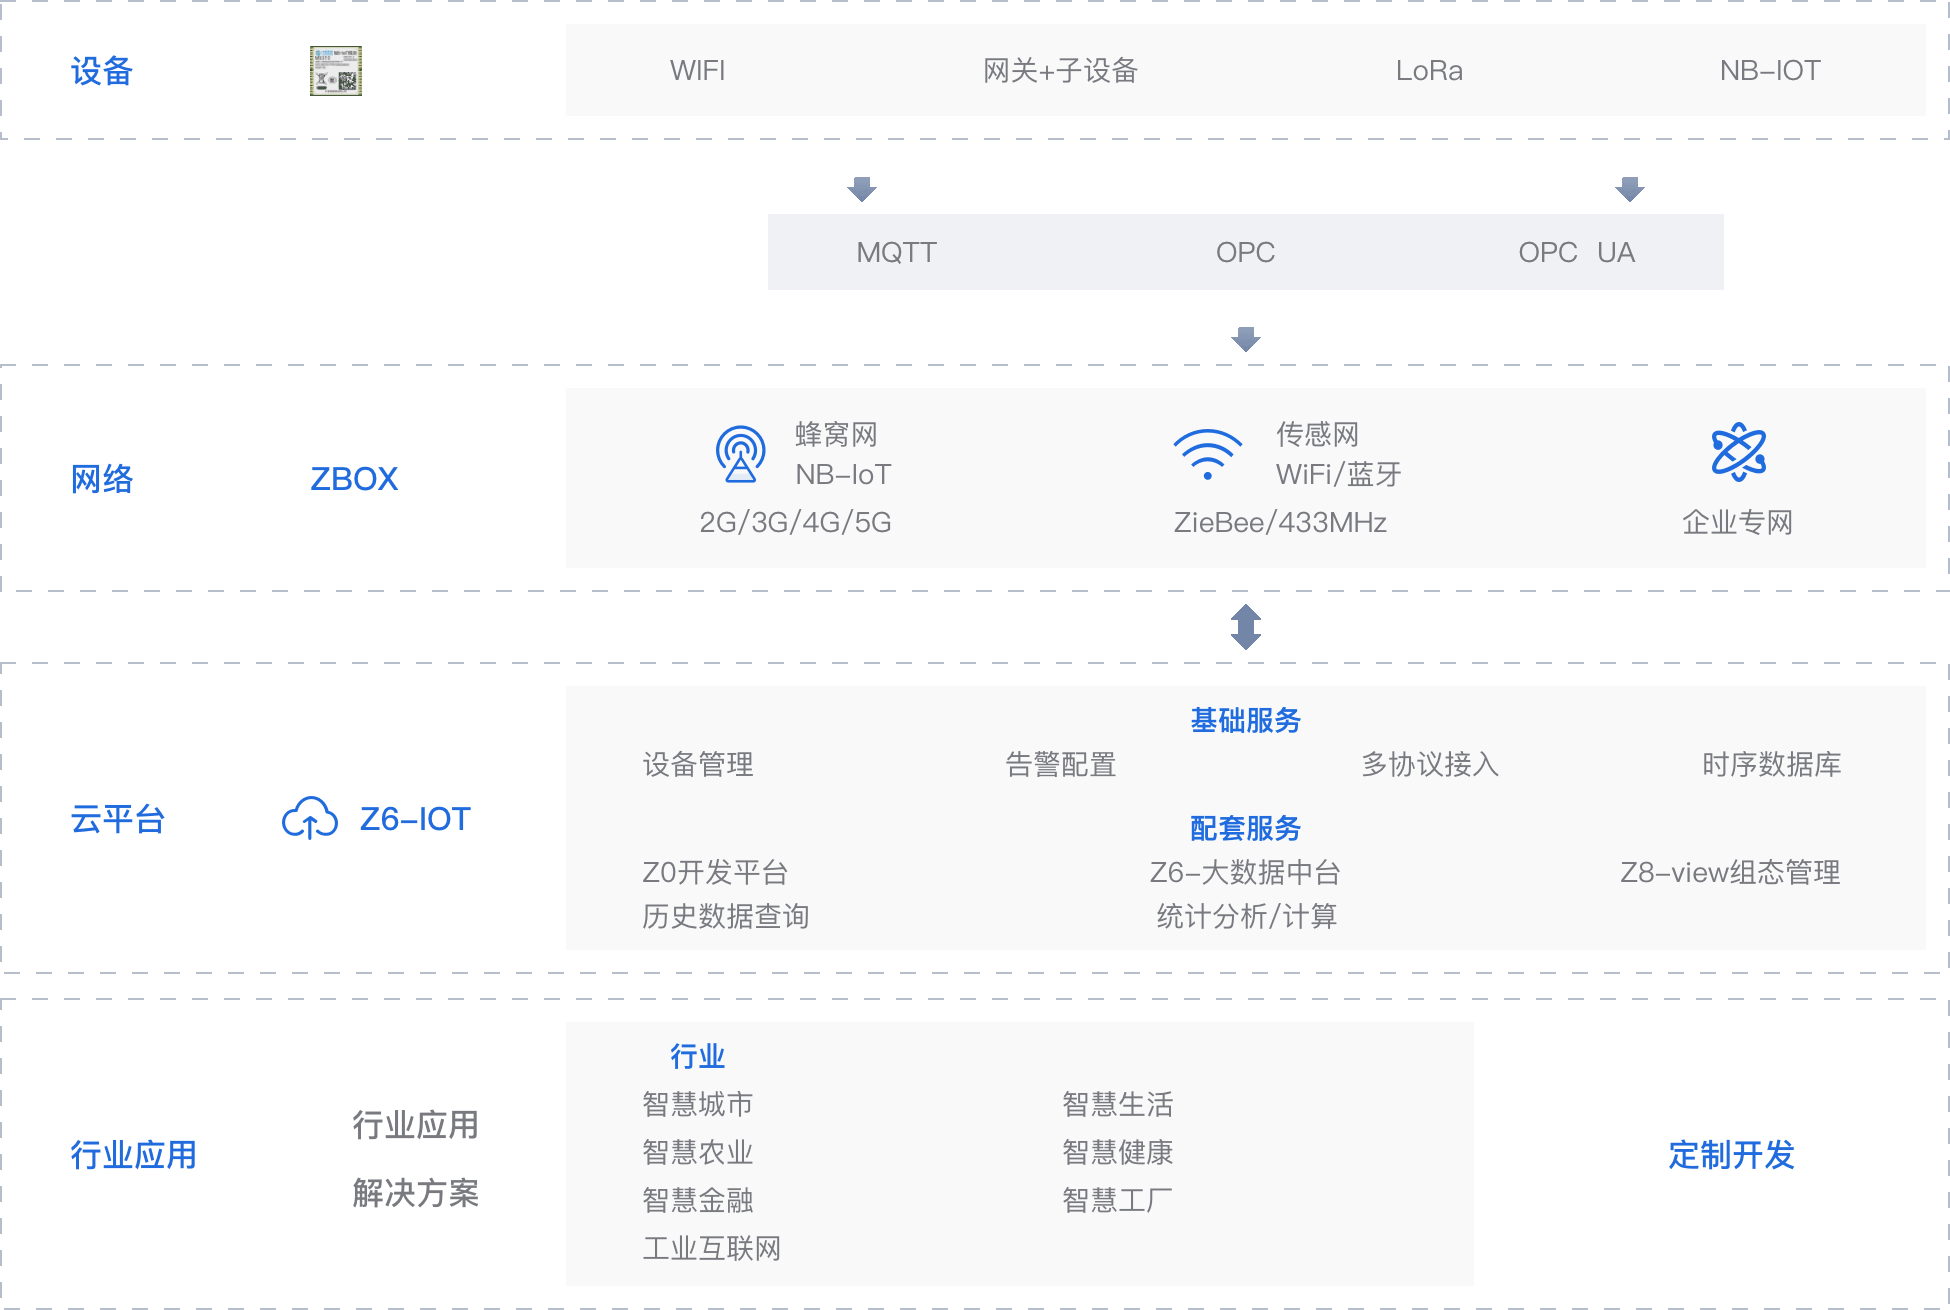1950x1310 pixels.
Task: Click 时序数据库 under basic services
Action: pos(1771,765)
